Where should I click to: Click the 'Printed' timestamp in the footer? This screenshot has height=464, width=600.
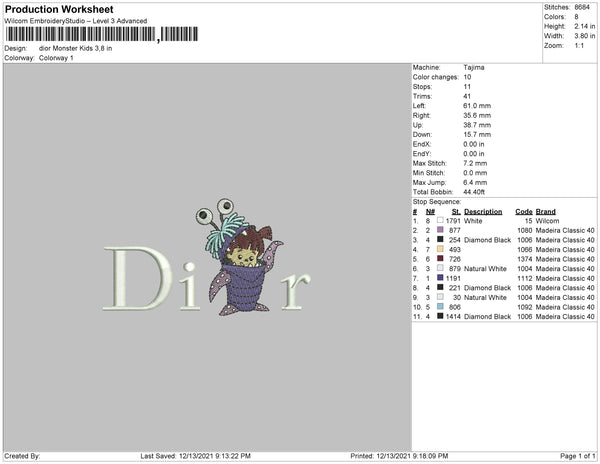[399, 456]
